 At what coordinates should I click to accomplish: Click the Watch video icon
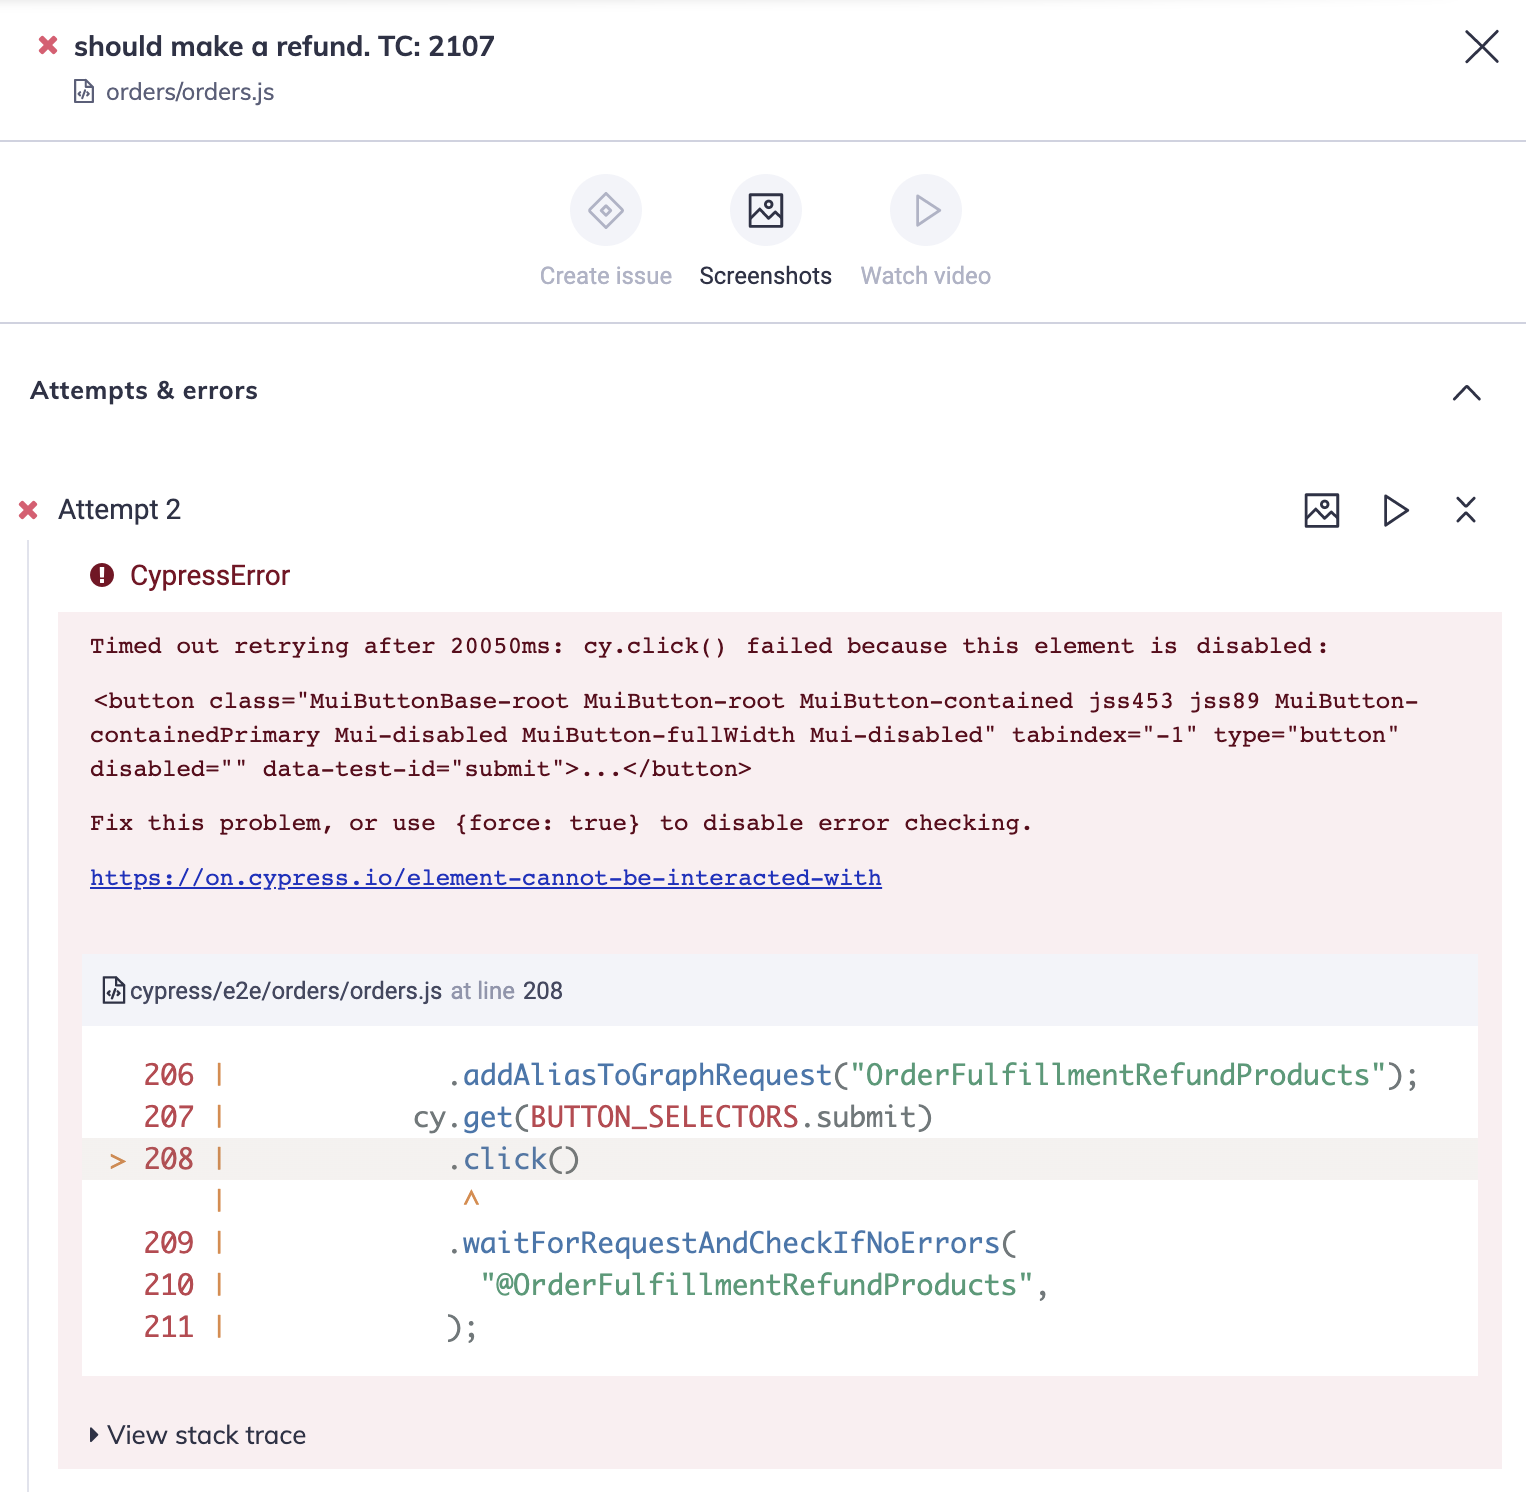(x=925, y=210)
